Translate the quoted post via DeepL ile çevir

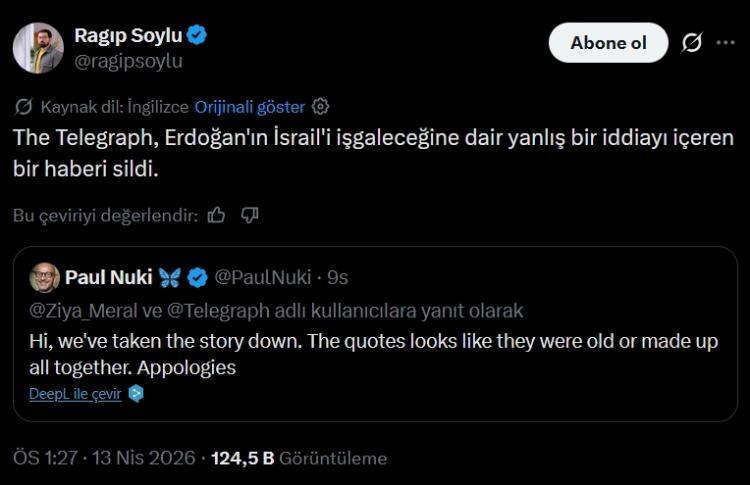click(75, 394)
